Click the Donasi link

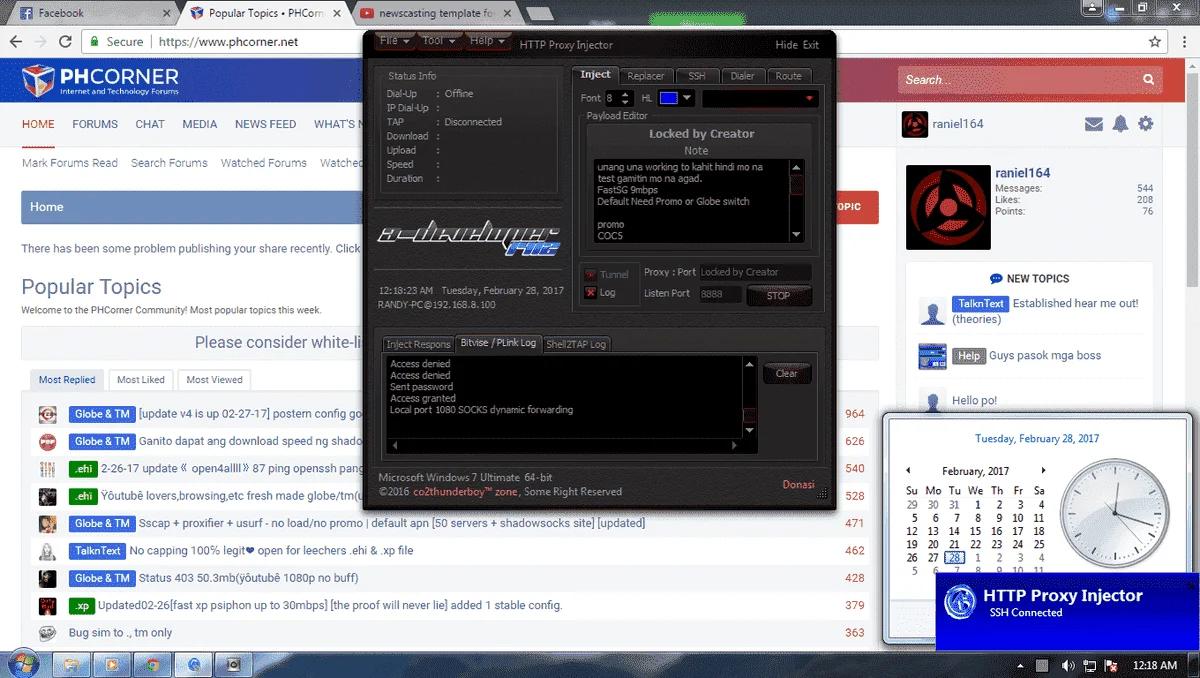[798, 484]
